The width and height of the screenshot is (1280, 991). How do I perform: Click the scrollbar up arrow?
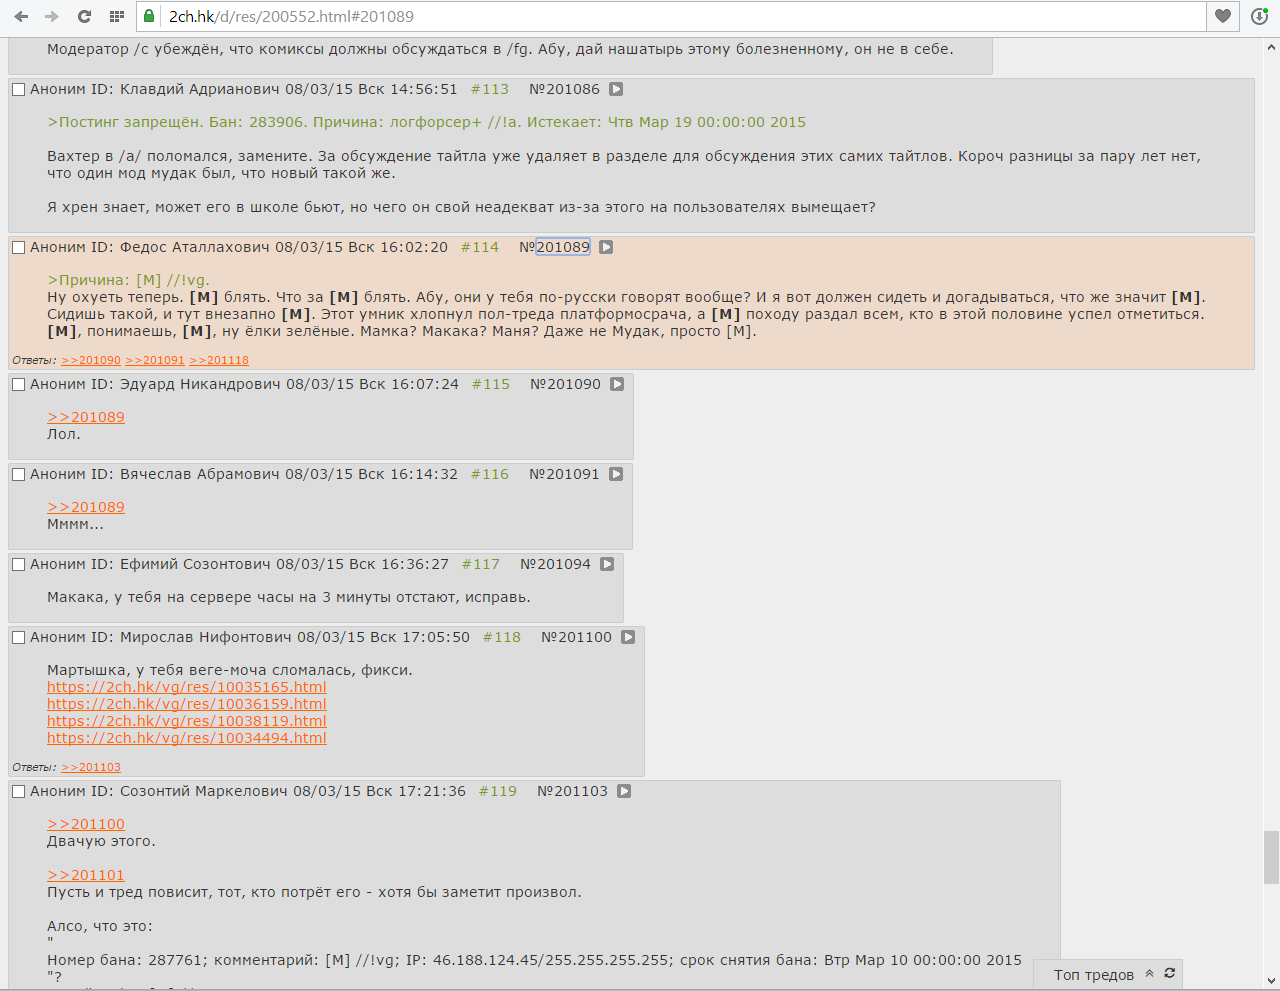1271,47
